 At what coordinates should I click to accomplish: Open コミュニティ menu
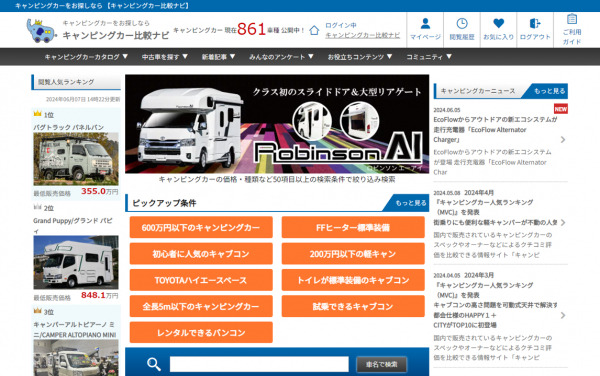coord(429,57)
